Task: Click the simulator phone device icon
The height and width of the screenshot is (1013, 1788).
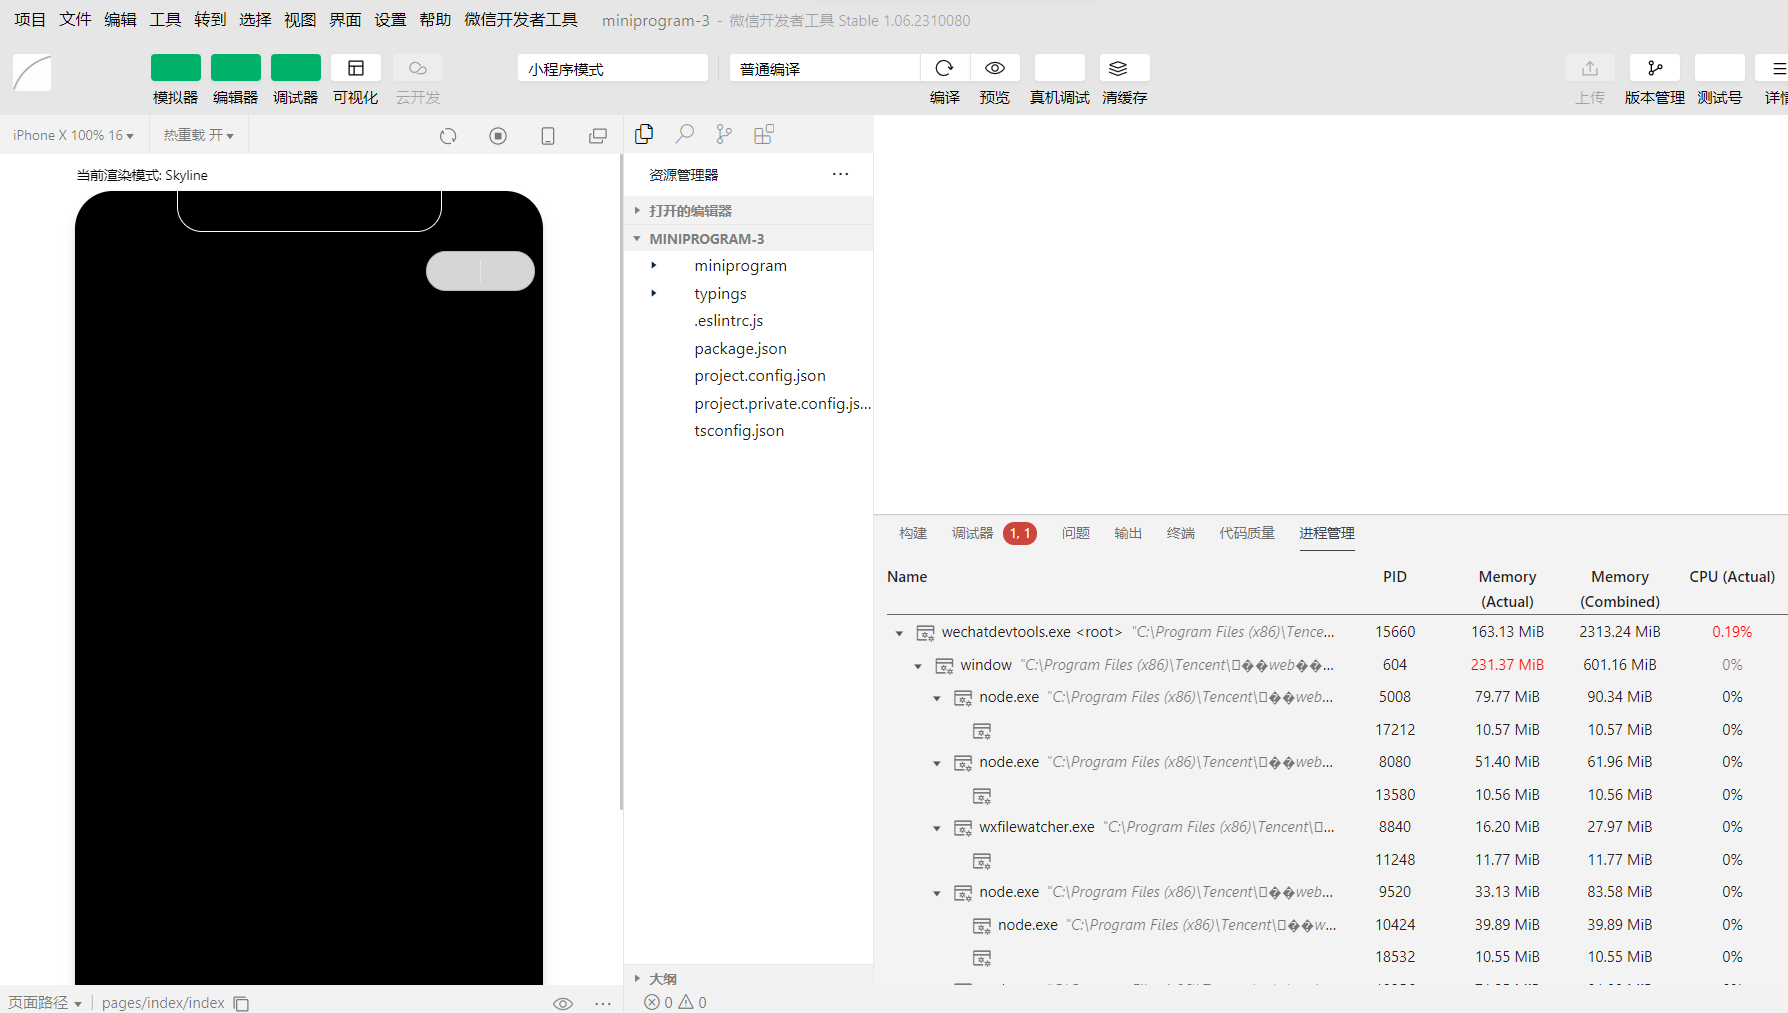Action: 548,135
